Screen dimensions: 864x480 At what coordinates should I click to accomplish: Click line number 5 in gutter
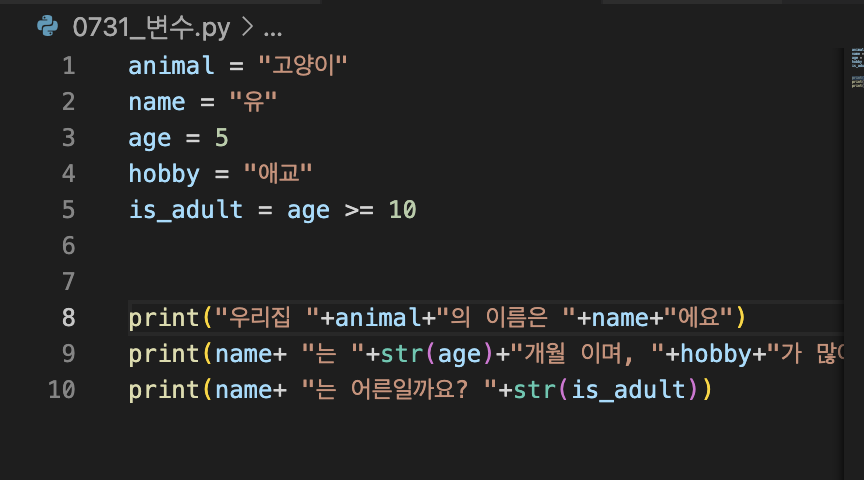(x=68, y=209)
